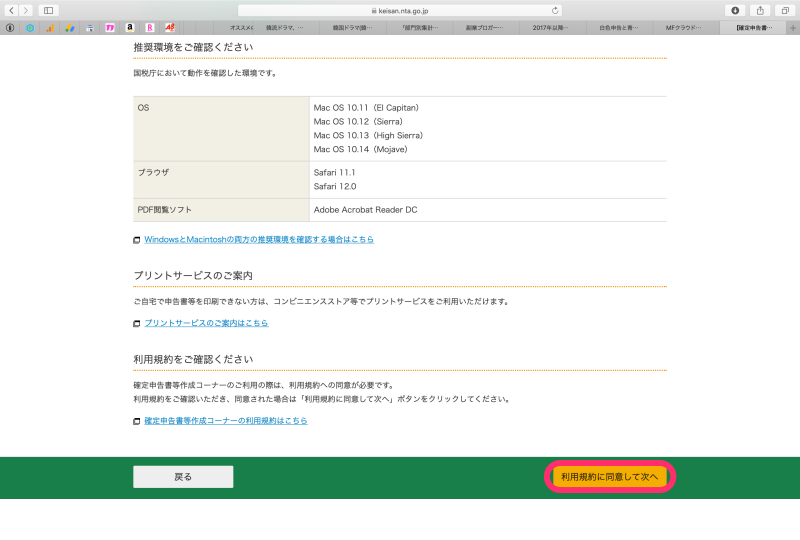This screenshot has height=540, width=800.
Task: Open 確定申告書等作成コーナーの利用規約 link
Action: tap(226, 421)
